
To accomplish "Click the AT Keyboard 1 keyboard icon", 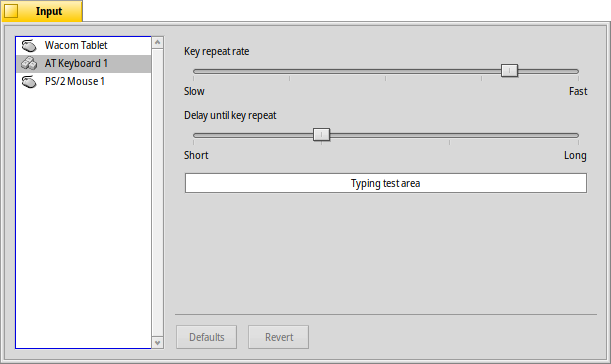I will click(29, 64).
